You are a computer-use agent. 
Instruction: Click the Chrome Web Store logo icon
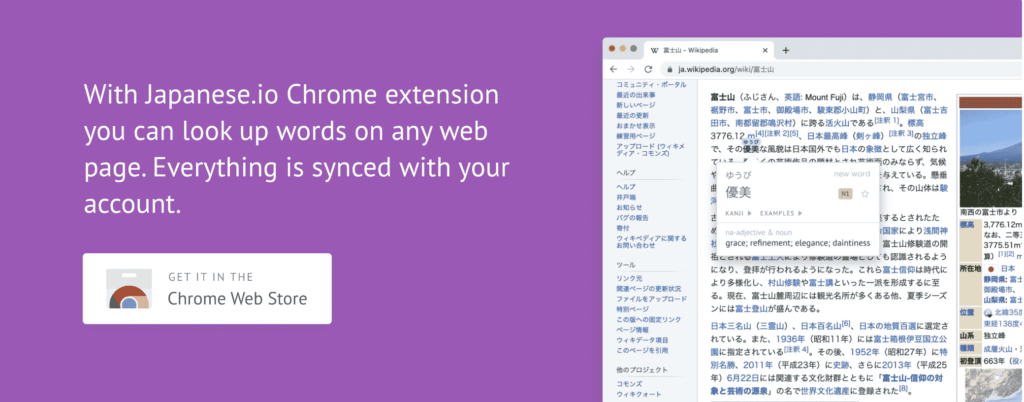coord(129,288)
